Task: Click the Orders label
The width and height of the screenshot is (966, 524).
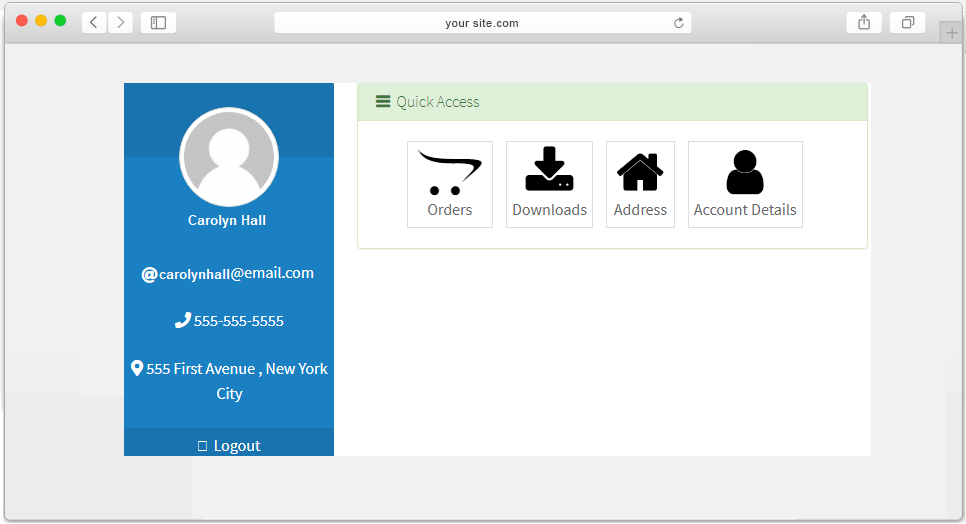Action: tap(450, 210)
